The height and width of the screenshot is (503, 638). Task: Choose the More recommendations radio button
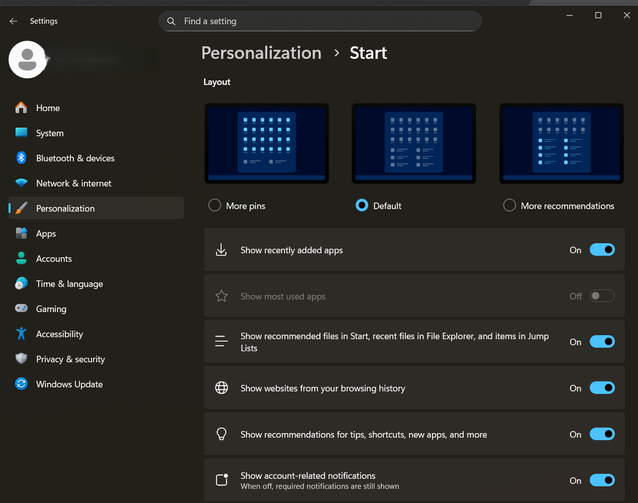tap(510, 206)
